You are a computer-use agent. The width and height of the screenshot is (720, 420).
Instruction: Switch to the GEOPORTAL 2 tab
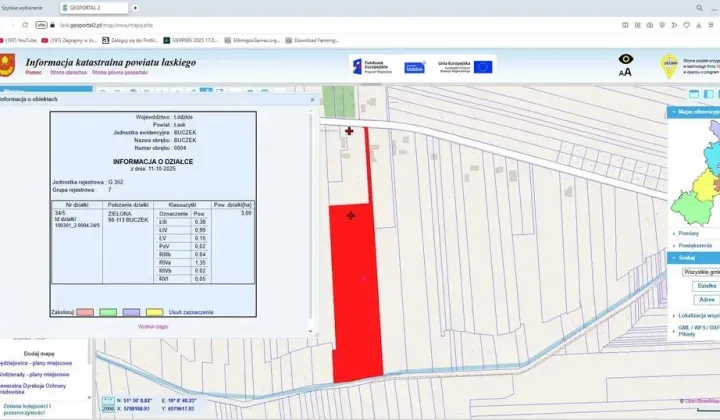click(95, 7)
